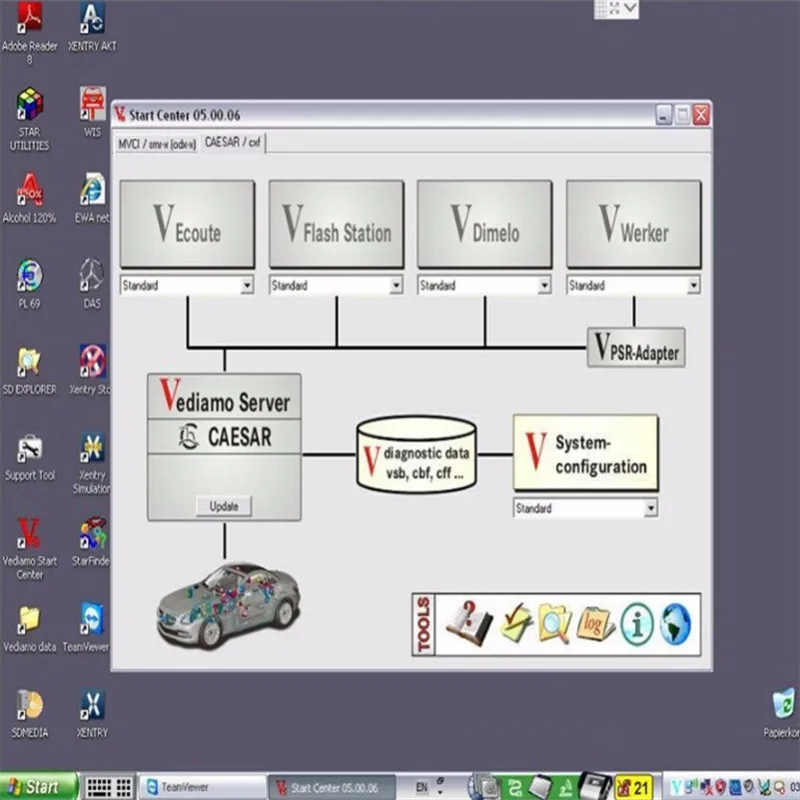Click the Vediamo V tray icon
The image size is (800, 800).
pyautogui.click(x=677, y=788)
